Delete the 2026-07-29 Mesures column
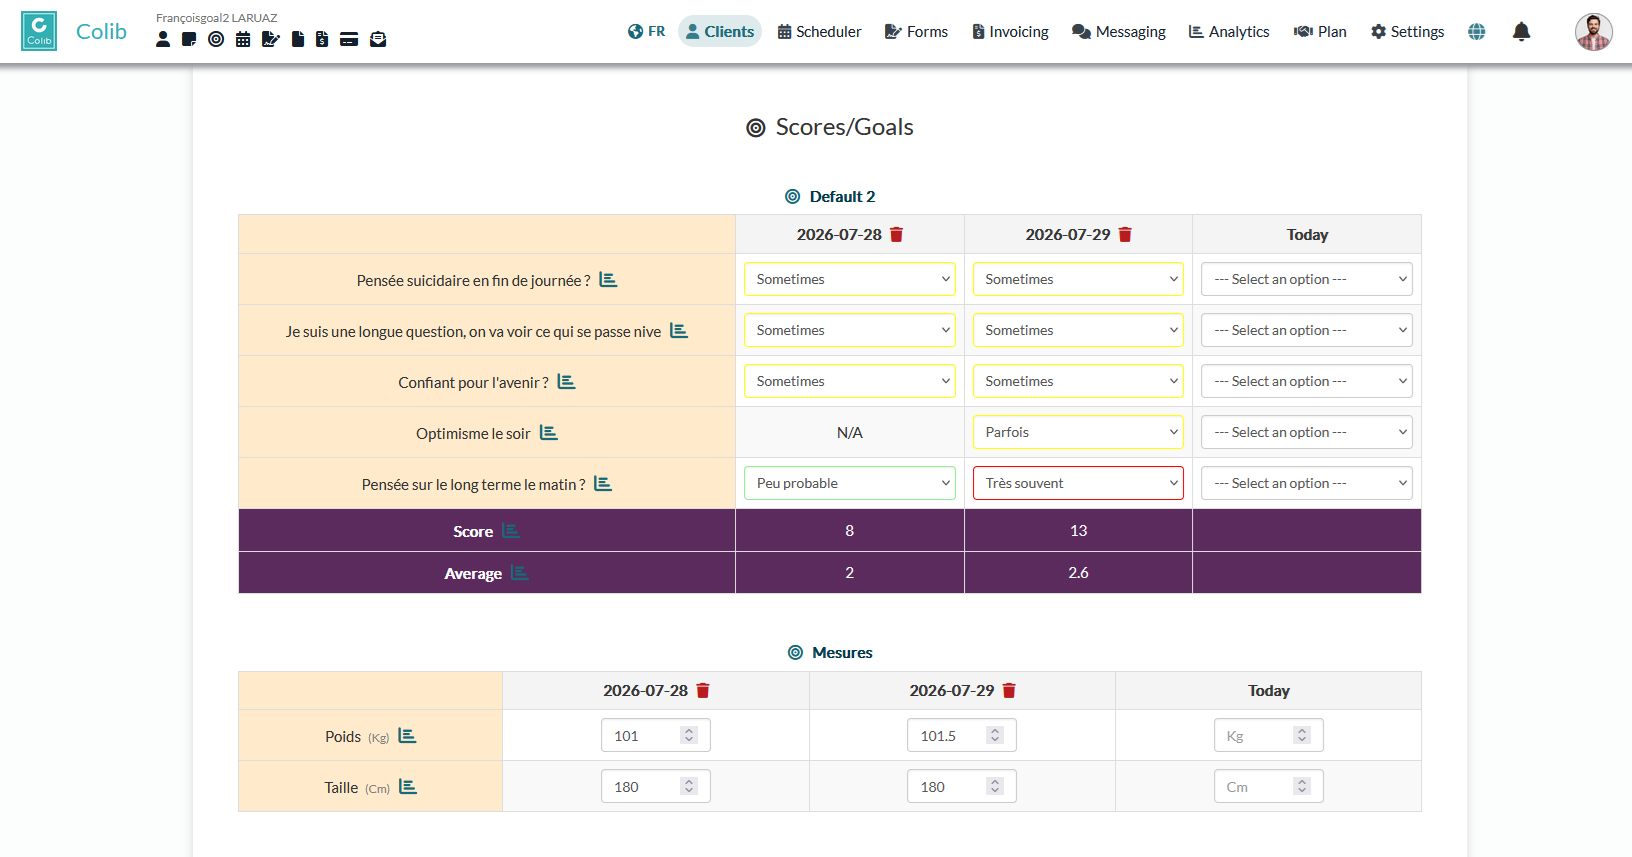Image resolution: width=1632 pixels, height=857 pixels. tap(1009, 690)
